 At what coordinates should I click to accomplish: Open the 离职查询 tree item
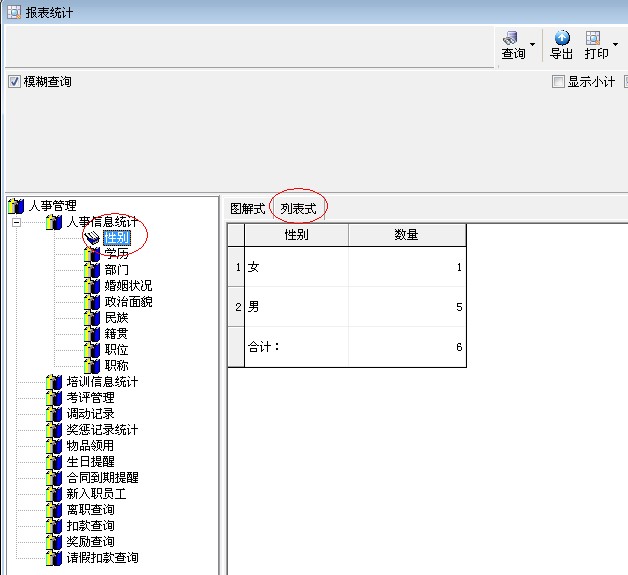click(91, 510)
